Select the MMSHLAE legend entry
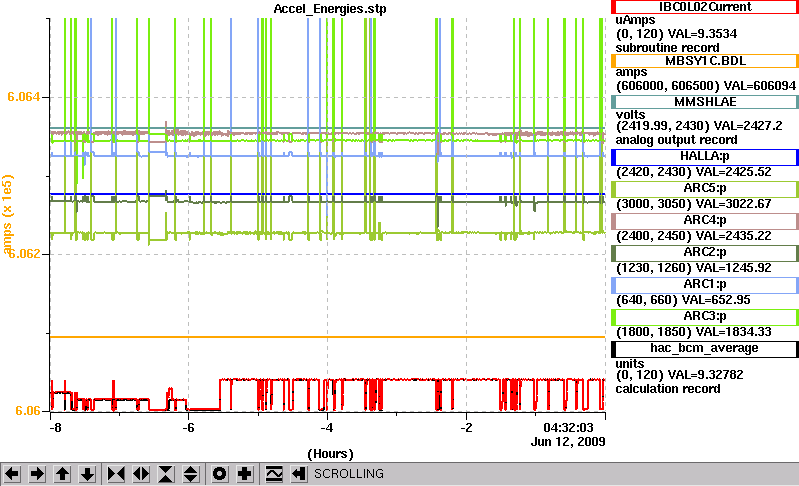 point(705,102)
